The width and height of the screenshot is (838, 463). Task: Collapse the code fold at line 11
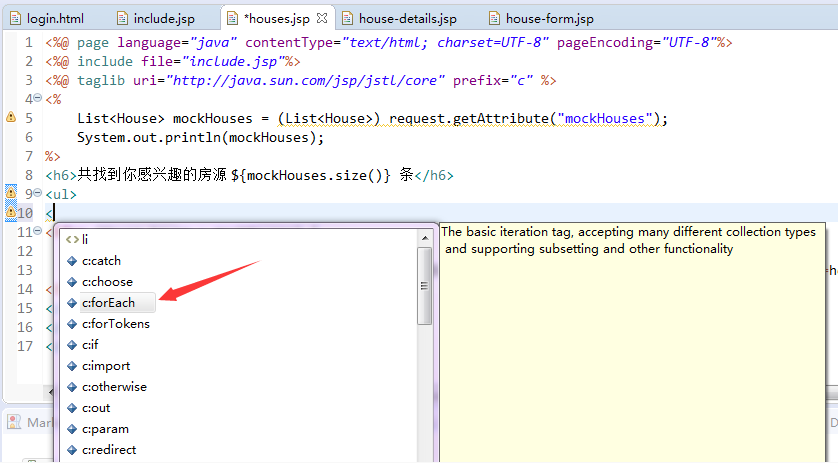[37, 231]
